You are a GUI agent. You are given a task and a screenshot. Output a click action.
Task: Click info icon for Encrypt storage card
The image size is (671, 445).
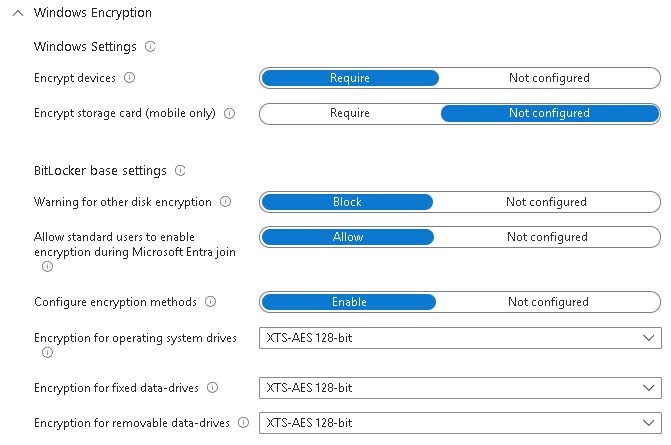click(229, 113)
